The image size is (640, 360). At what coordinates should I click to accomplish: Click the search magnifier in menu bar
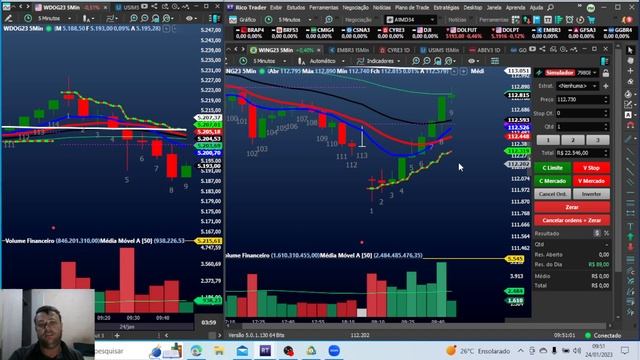coord(551,7)
